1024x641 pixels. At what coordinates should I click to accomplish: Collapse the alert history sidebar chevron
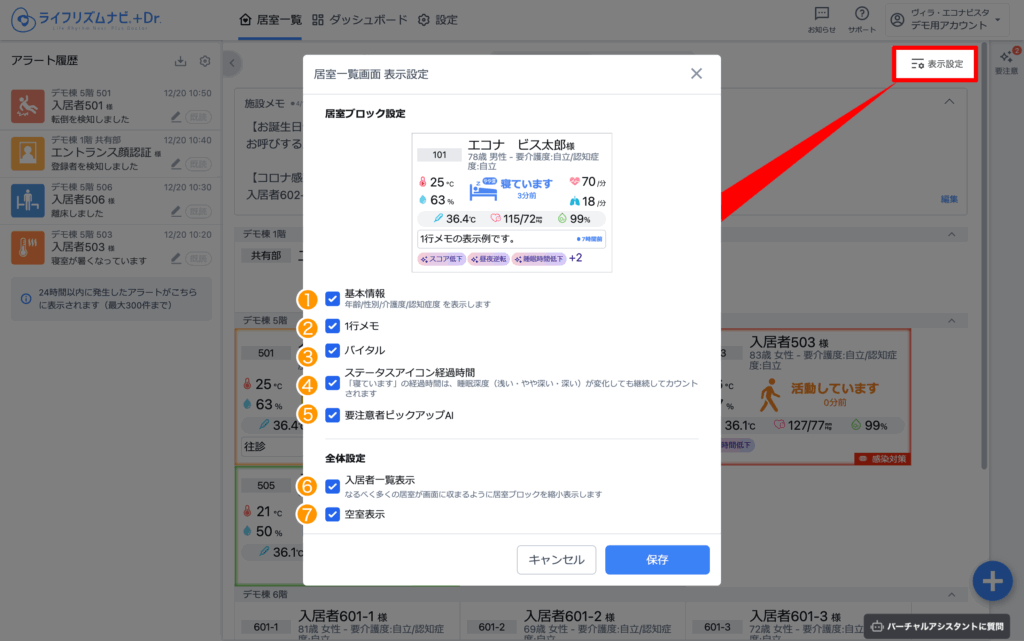[x=232, y=63]
